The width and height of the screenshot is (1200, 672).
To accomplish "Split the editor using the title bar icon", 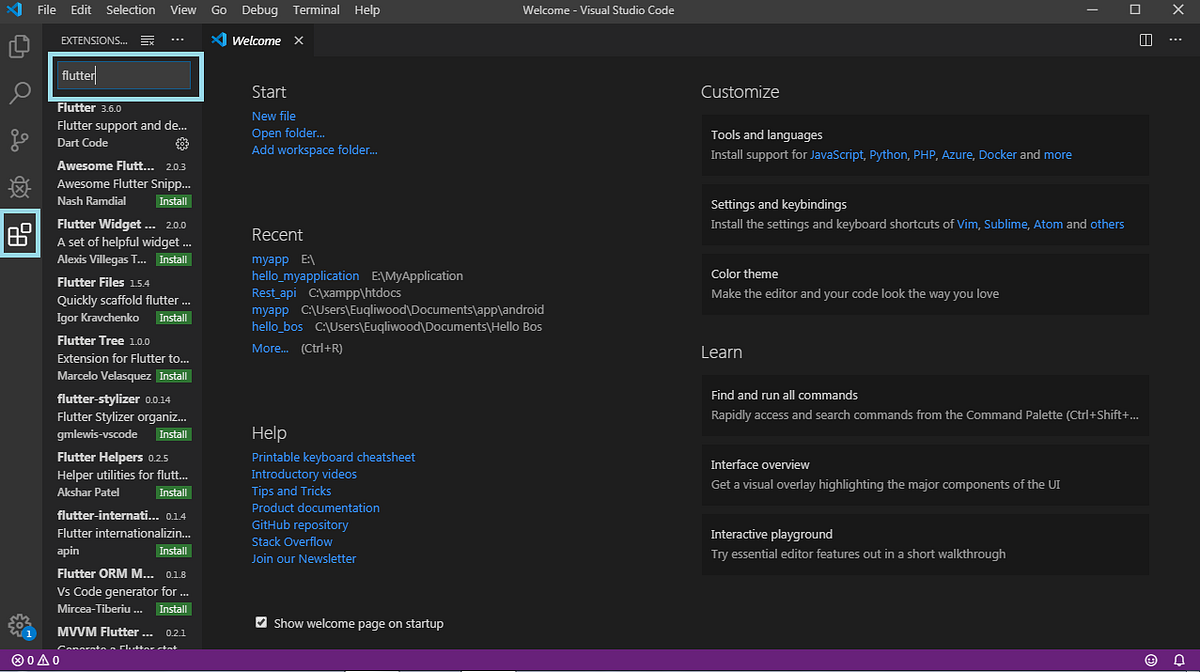I will click(1144, 40).
